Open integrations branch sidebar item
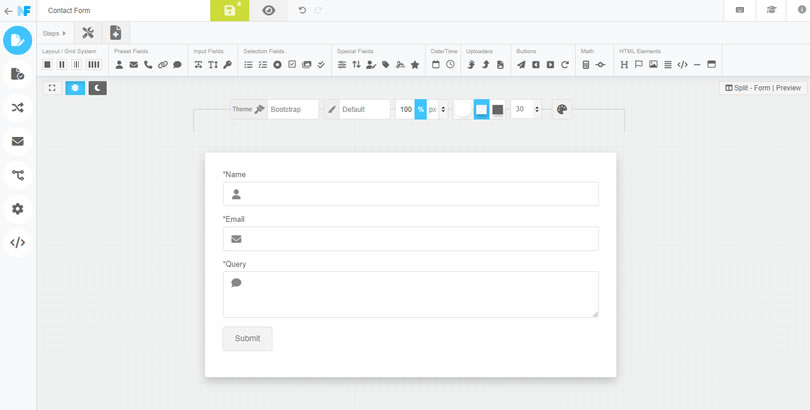 pos(18,175)
